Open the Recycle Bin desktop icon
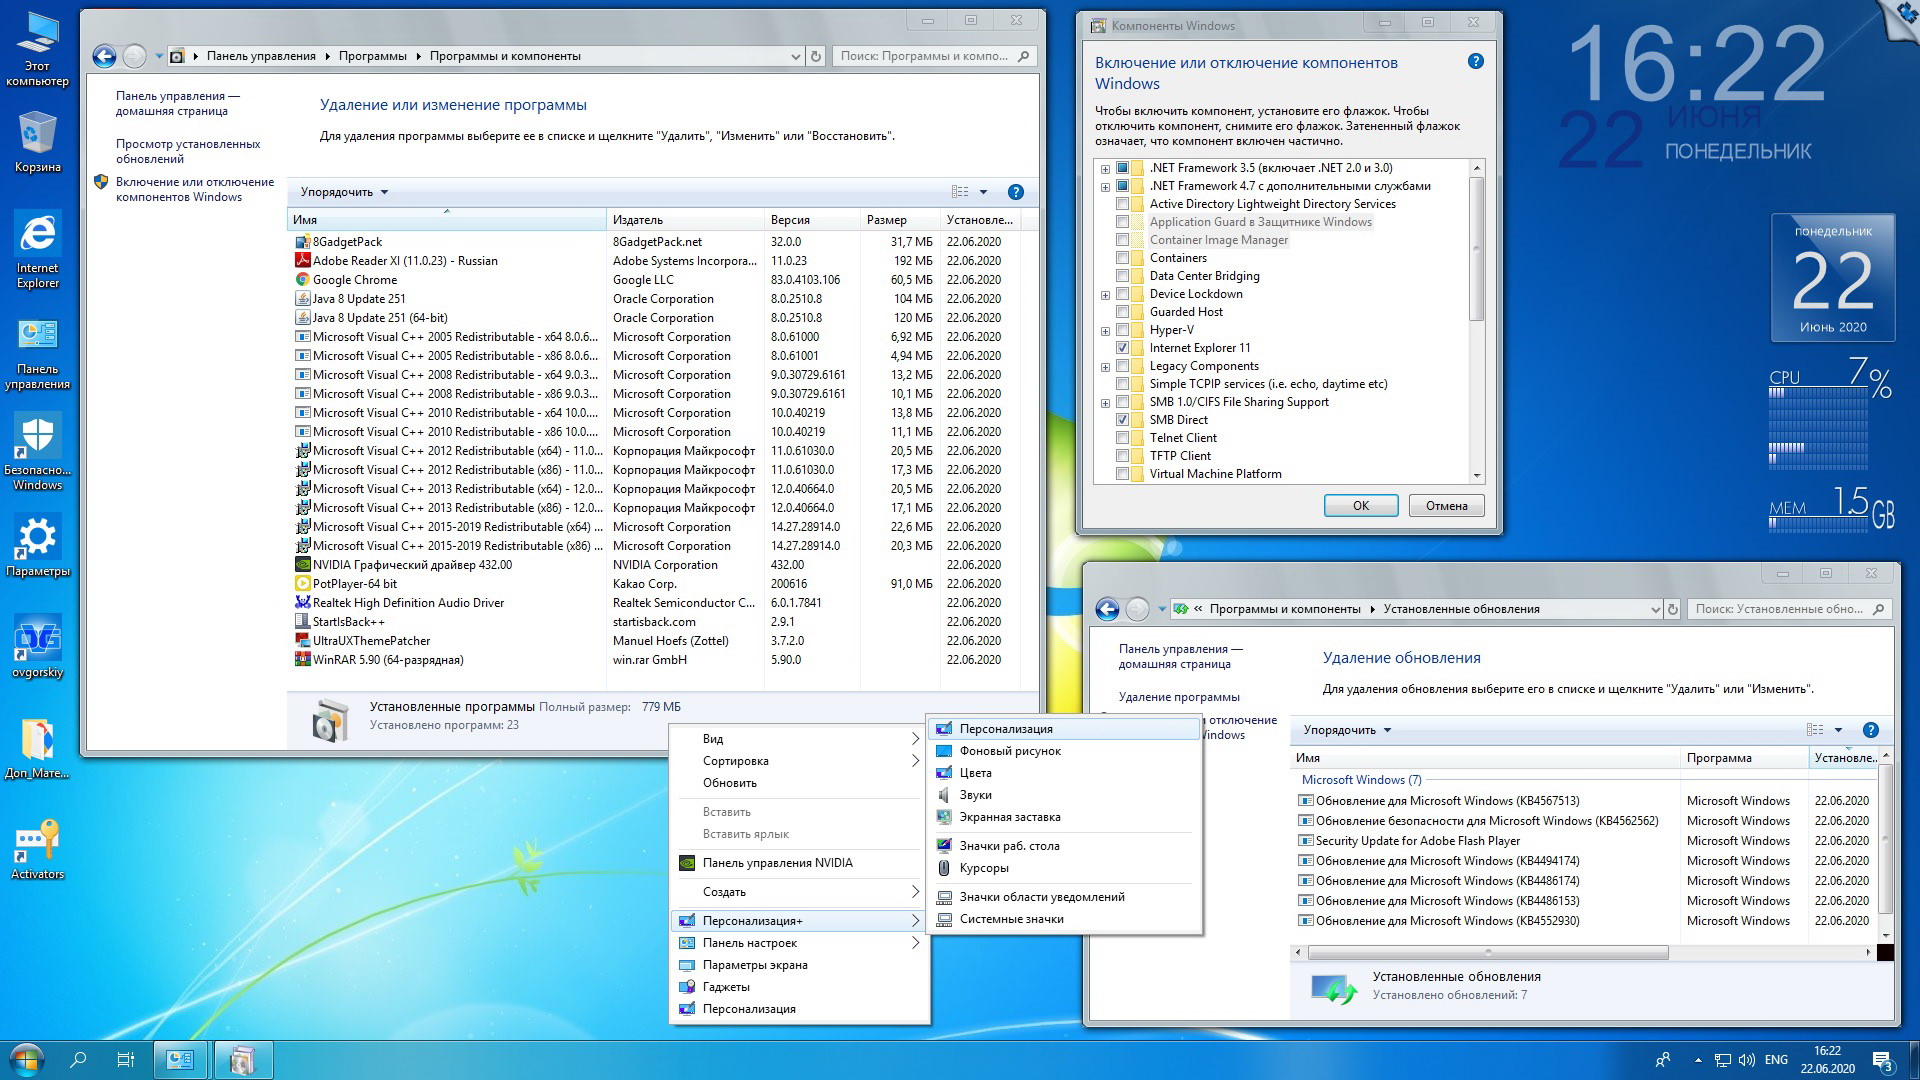 point(37,141)
